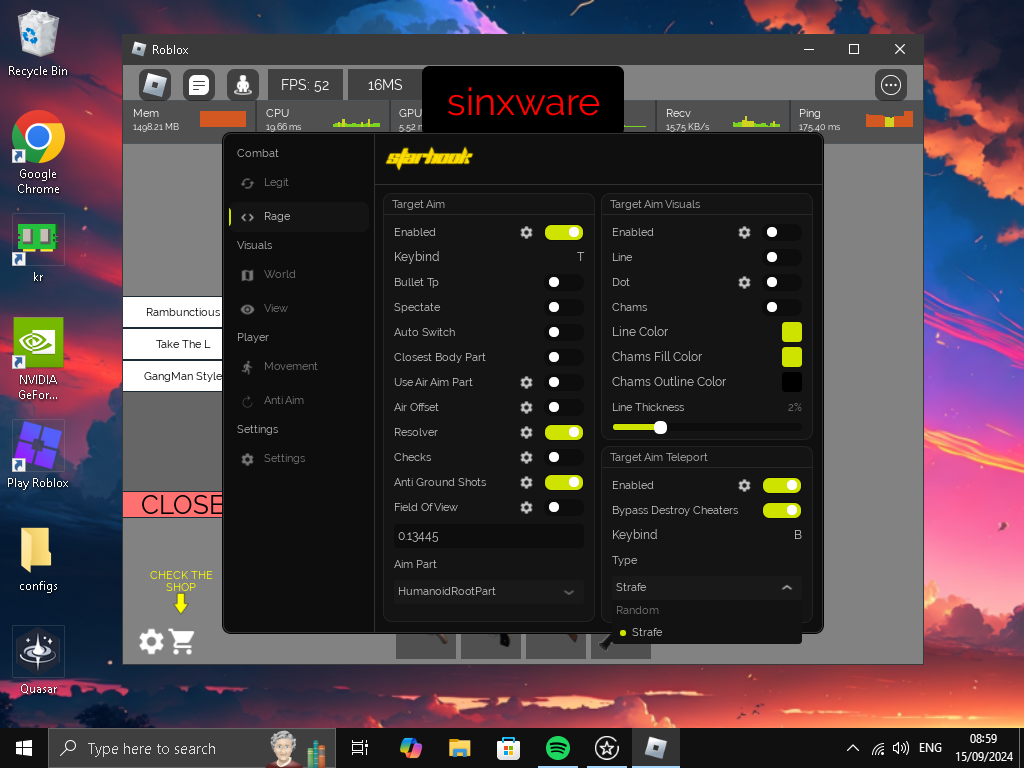Open File Explorer from the taskbar
Image resolution: width=1024 pixels, height=768 pixels.
pos(459,748)
